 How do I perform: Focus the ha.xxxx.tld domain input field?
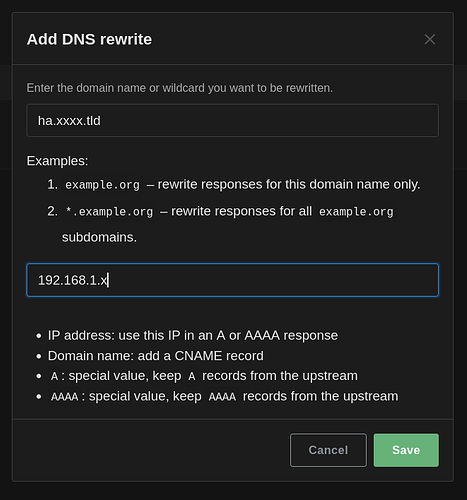point(233,120)
